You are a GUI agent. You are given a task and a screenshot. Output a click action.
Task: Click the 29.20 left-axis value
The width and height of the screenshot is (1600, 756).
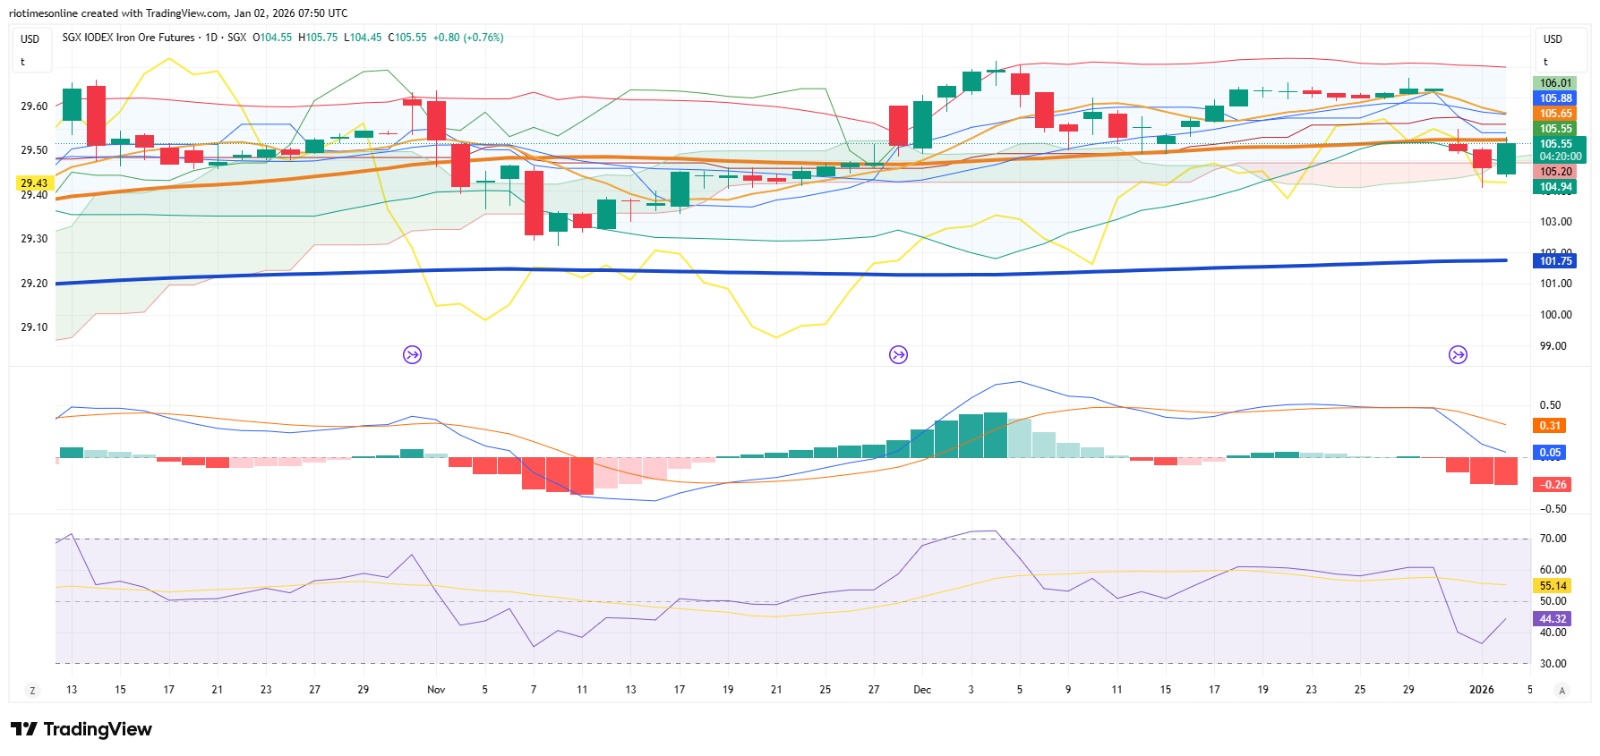coord(34,283)
